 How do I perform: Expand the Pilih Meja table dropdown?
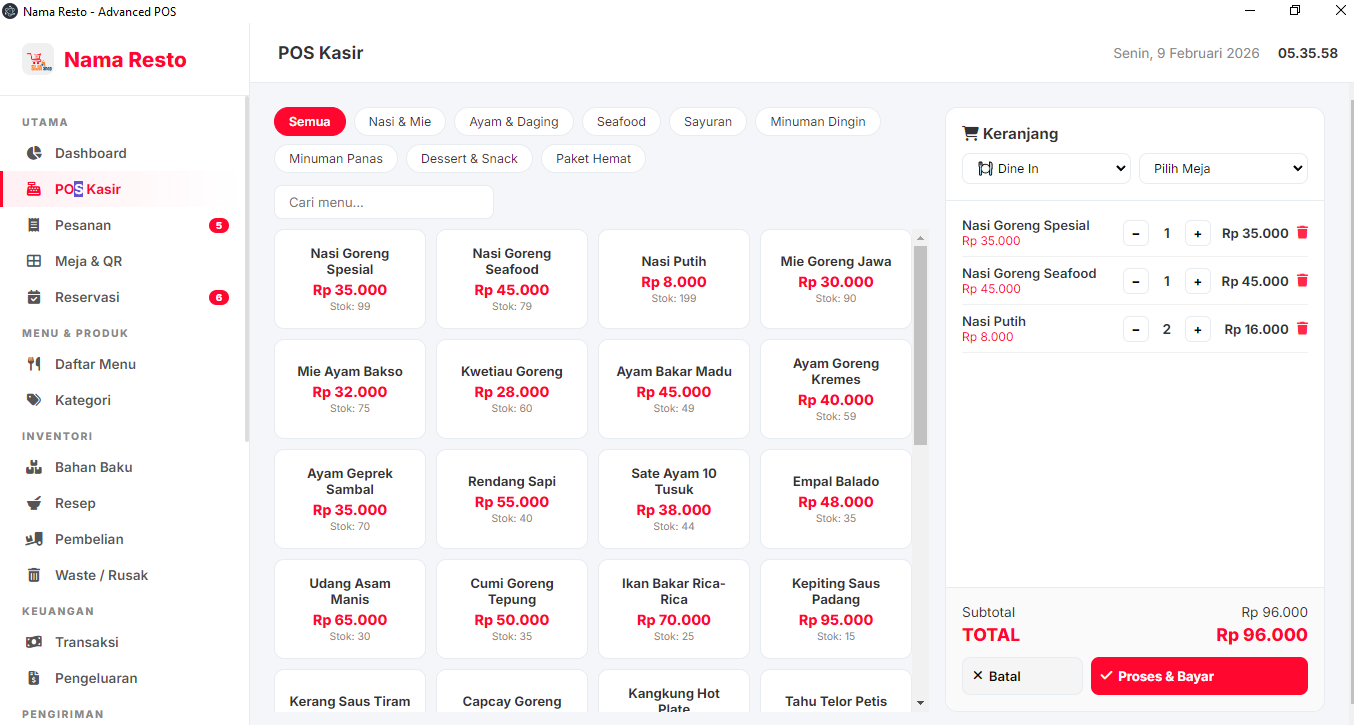click(x=1222, y=168)
